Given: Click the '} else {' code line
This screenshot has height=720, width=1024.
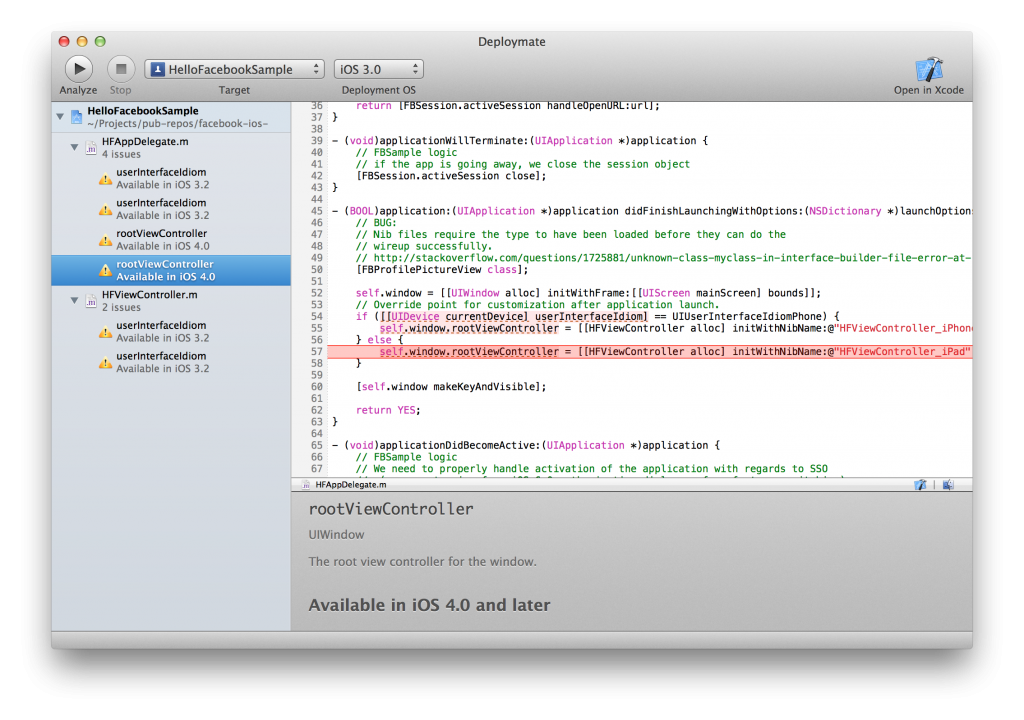Looking at the screenshot, I should [379, 340].
